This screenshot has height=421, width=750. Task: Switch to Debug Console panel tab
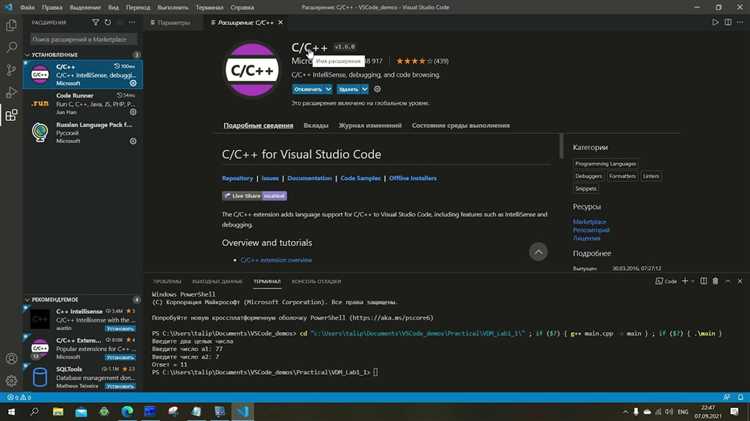pyautogui.click(x=317, y=281)
